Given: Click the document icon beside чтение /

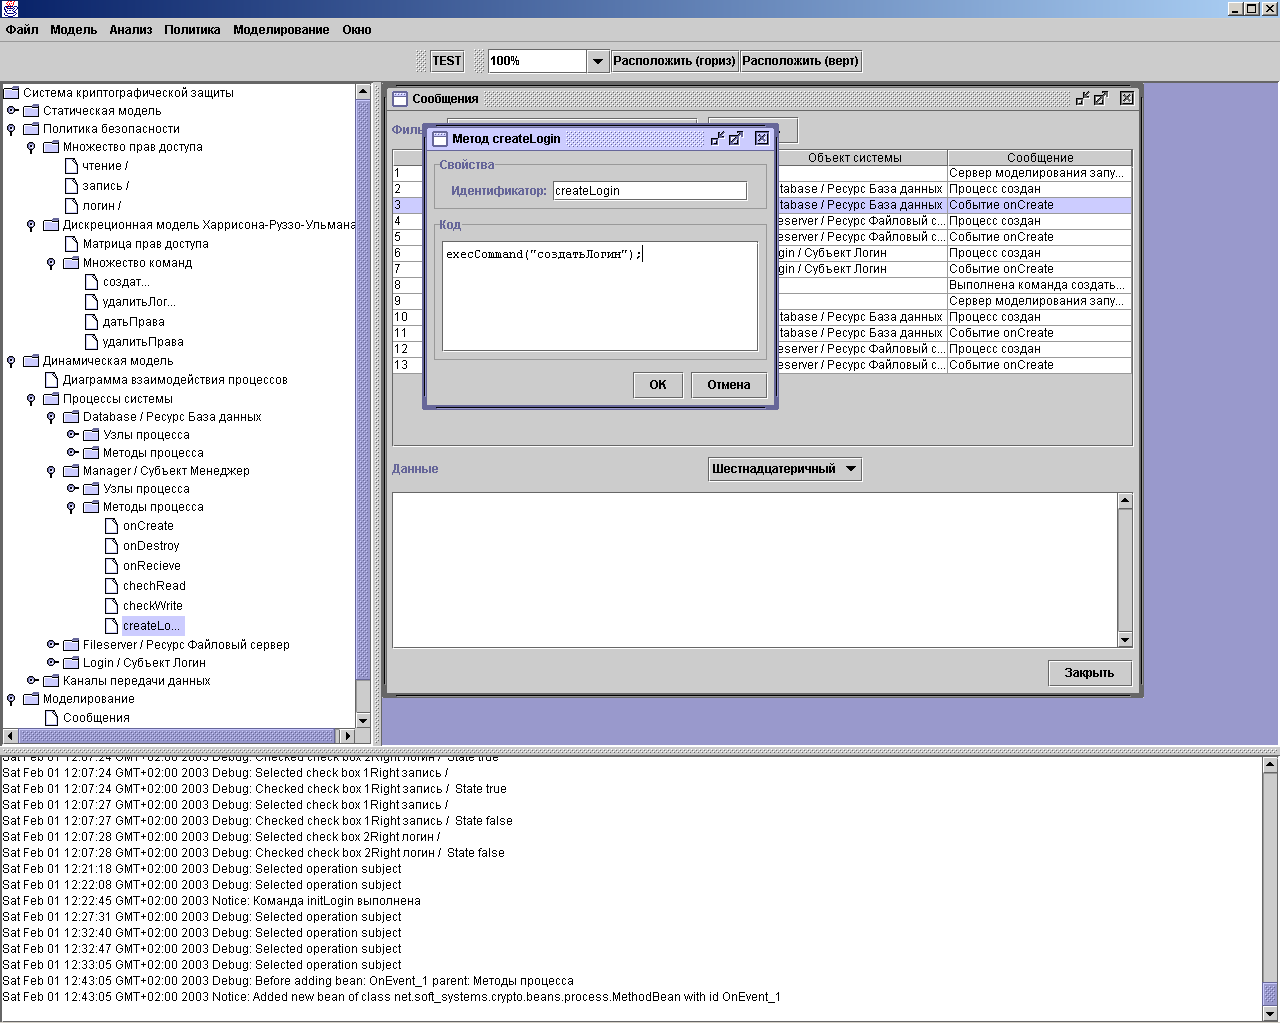Looking at the screenshot, I should [71, 166].
